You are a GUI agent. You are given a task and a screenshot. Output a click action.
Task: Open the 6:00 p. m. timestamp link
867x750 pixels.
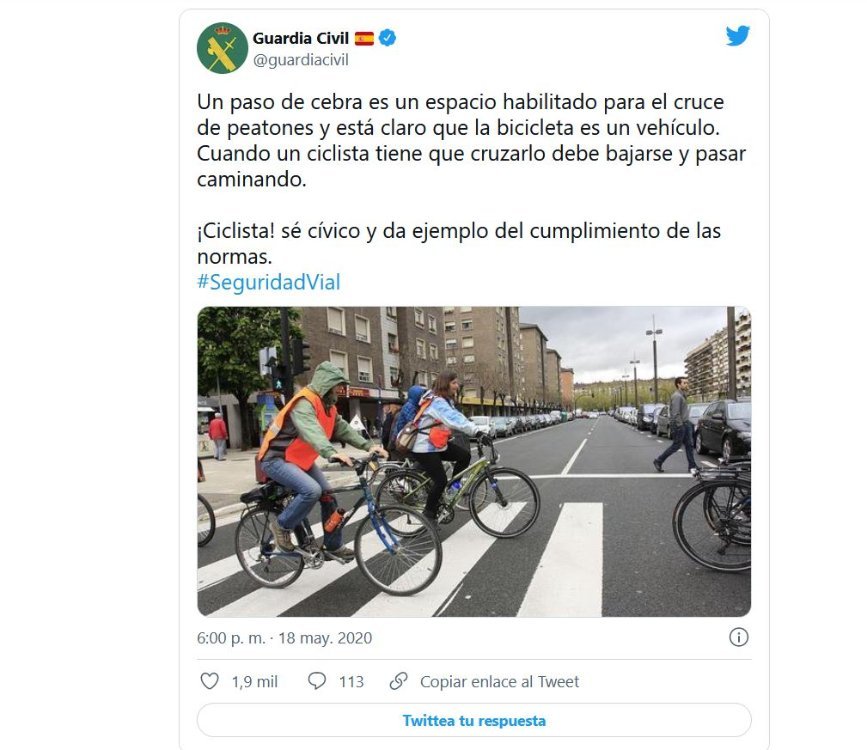pos(231,638)
